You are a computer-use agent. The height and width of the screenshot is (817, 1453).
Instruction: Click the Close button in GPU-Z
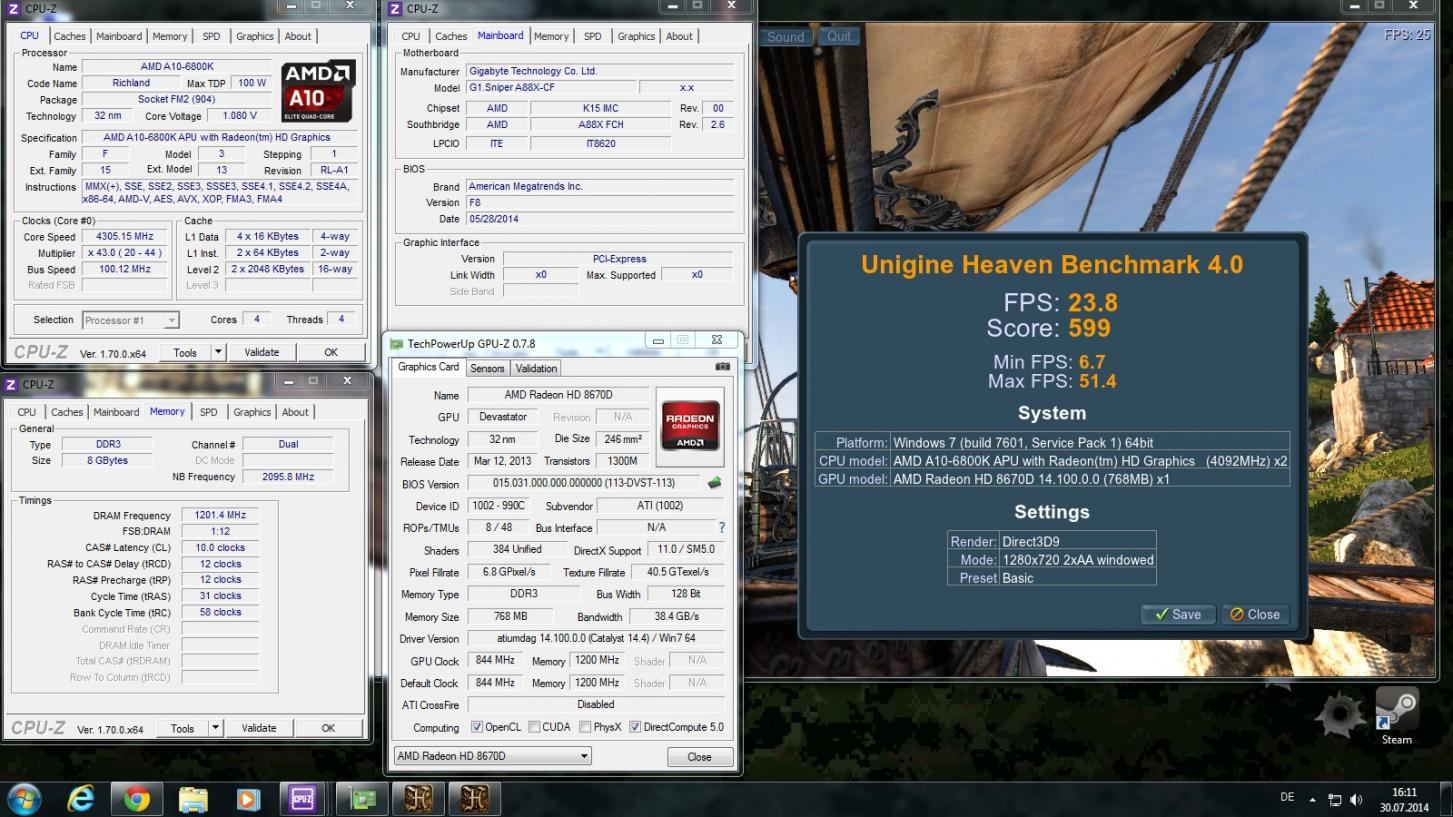point(699,757)
